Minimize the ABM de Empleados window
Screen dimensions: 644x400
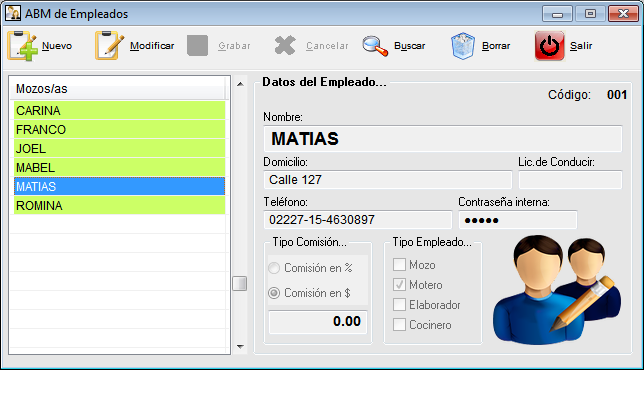[557, 14]
